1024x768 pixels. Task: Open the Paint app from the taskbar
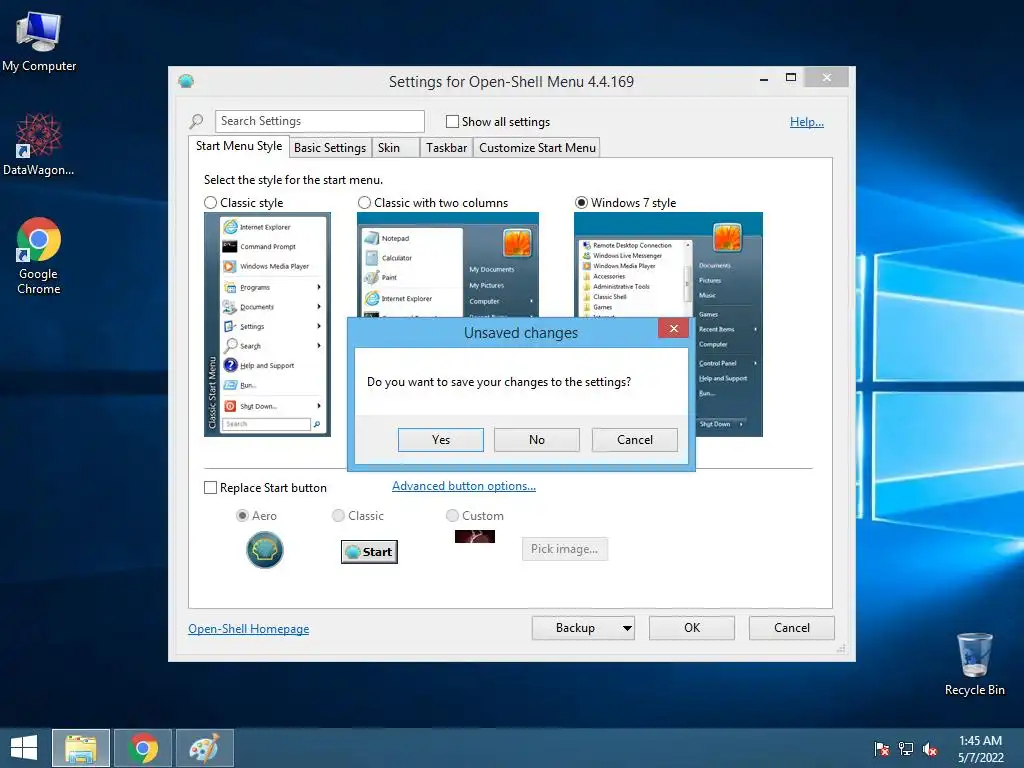204,748
